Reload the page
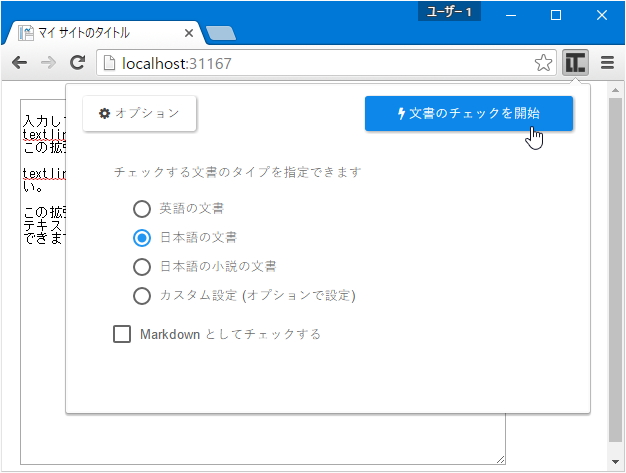The height and width of the screenshot is (473, 626). (x=77, y=63)
